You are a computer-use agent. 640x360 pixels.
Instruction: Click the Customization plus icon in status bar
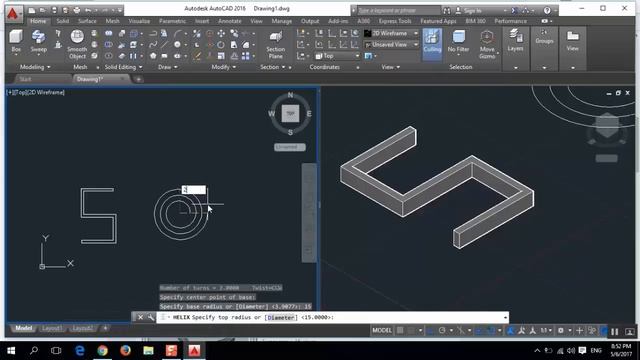pyautogui.click(x=579, y=331)
